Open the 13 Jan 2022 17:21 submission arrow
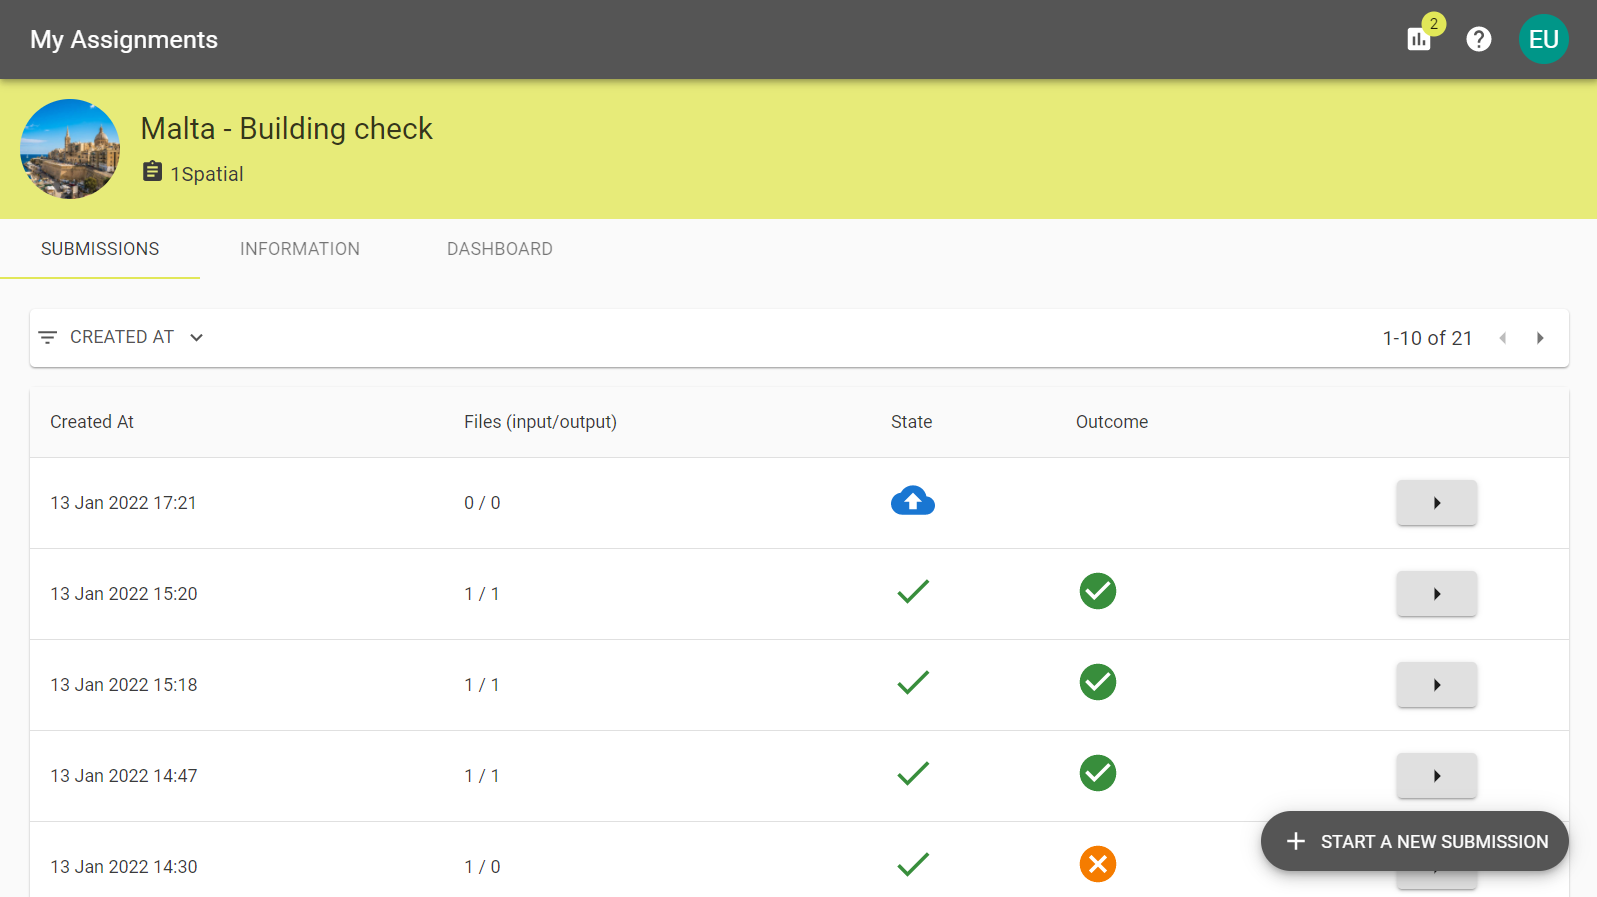 (x=1436, y=503)
